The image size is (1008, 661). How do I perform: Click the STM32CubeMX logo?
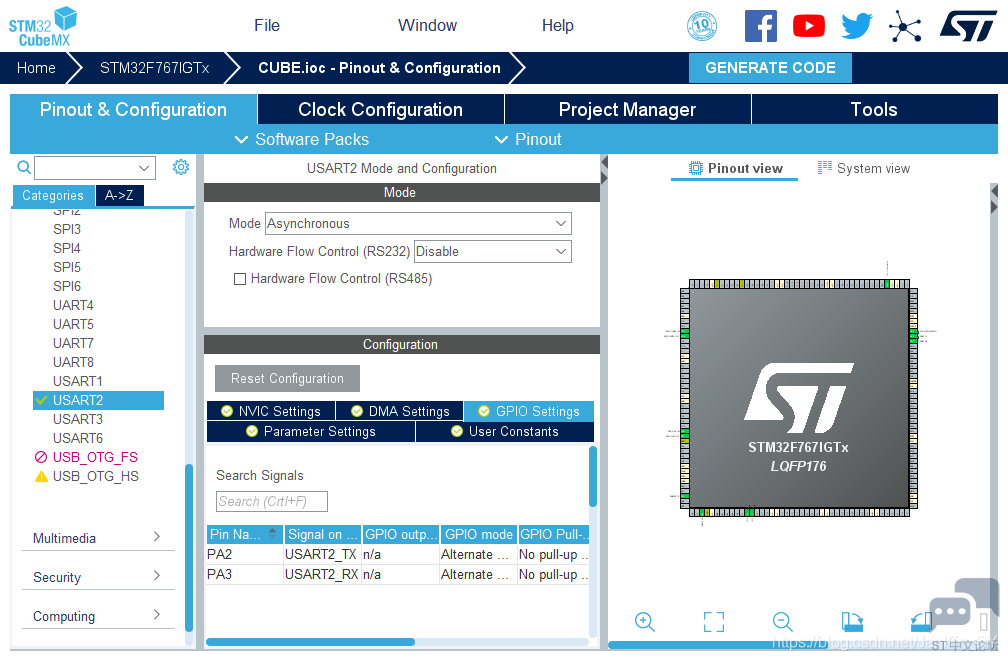42,26
